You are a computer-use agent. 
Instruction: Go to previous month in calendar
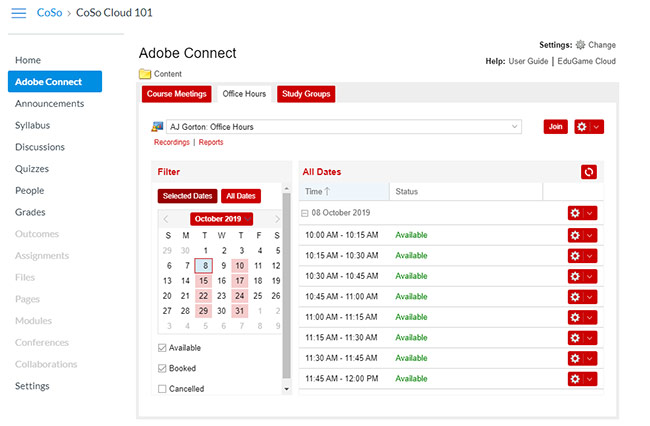point(166,219)
